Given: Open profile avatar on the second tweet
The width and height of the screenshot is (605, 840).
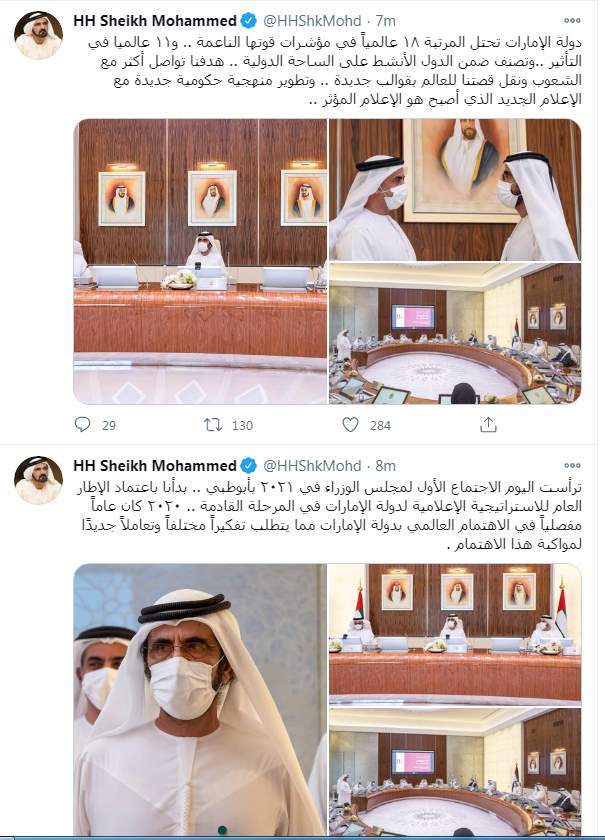Looking at the screenshot, I should (x=39, y=480).
